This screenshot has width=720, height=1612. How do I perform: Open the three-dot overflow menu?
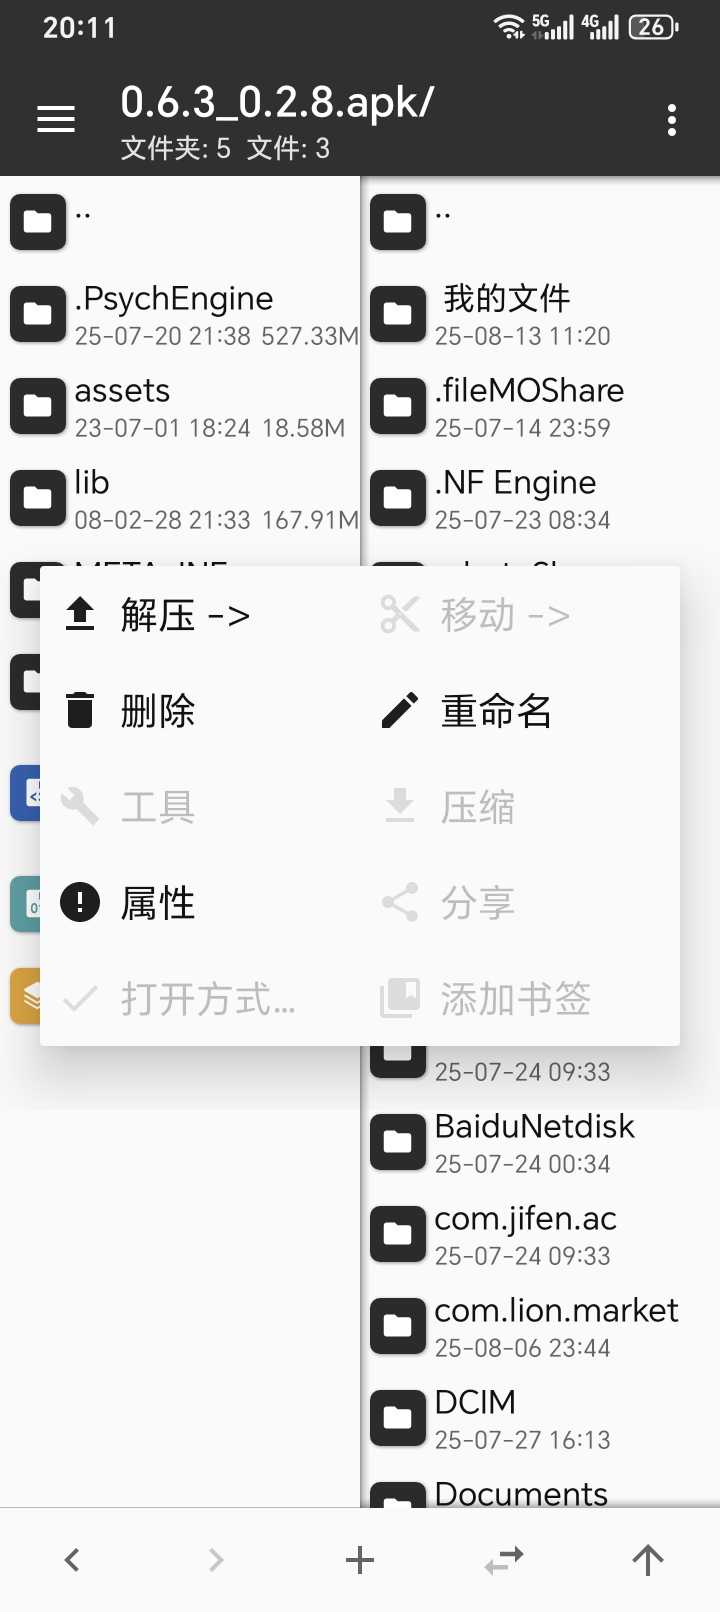tap(672, 120)
